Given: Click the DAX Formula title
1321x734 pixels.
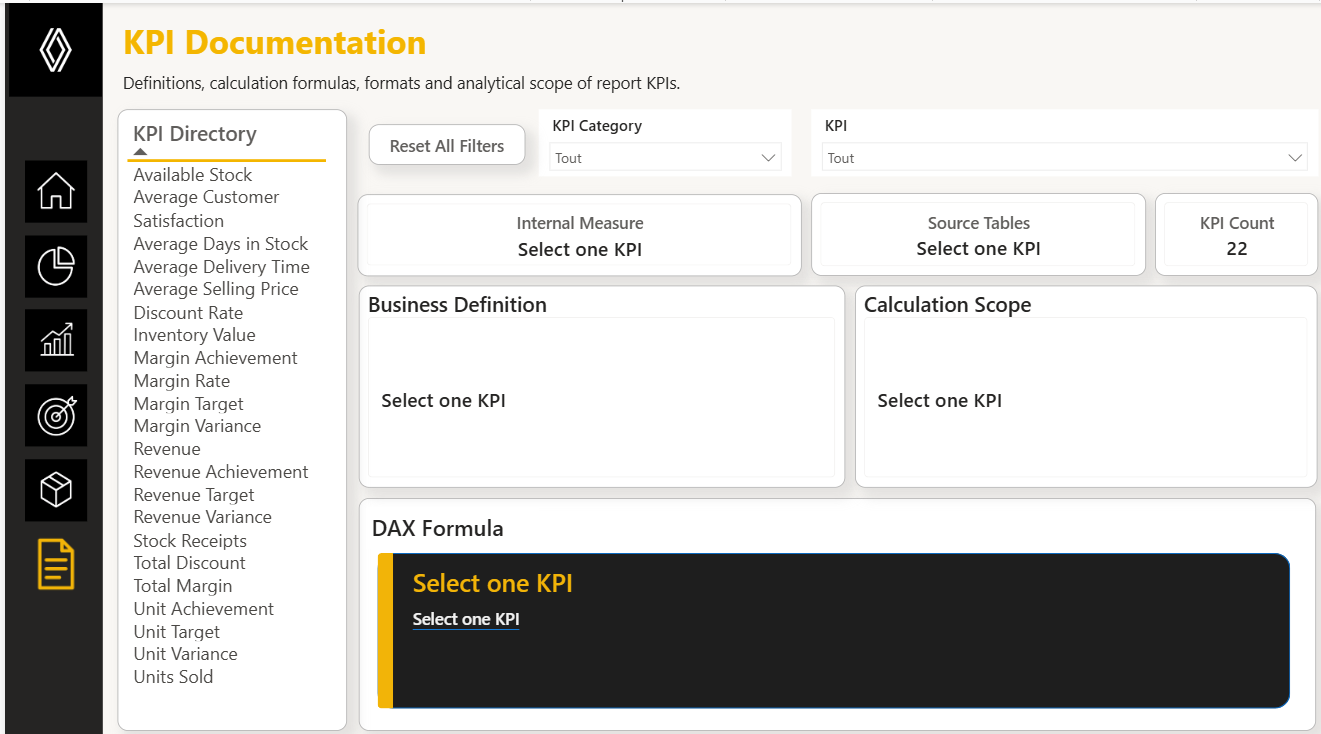Looking at the screenshot, I should tap(438, 528).
